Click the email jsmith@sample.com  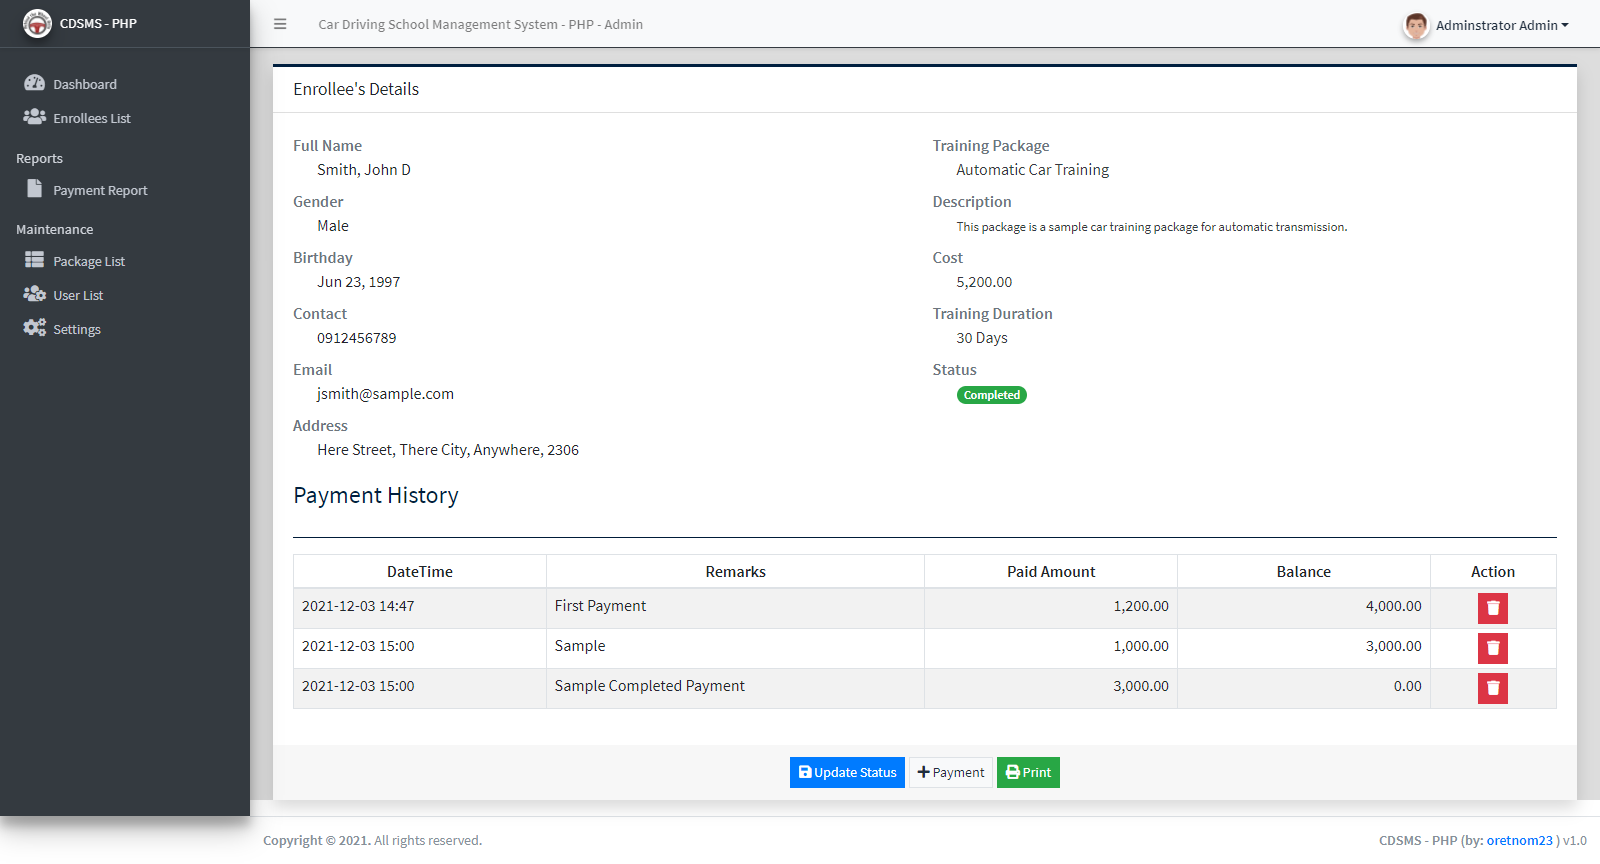385,394
